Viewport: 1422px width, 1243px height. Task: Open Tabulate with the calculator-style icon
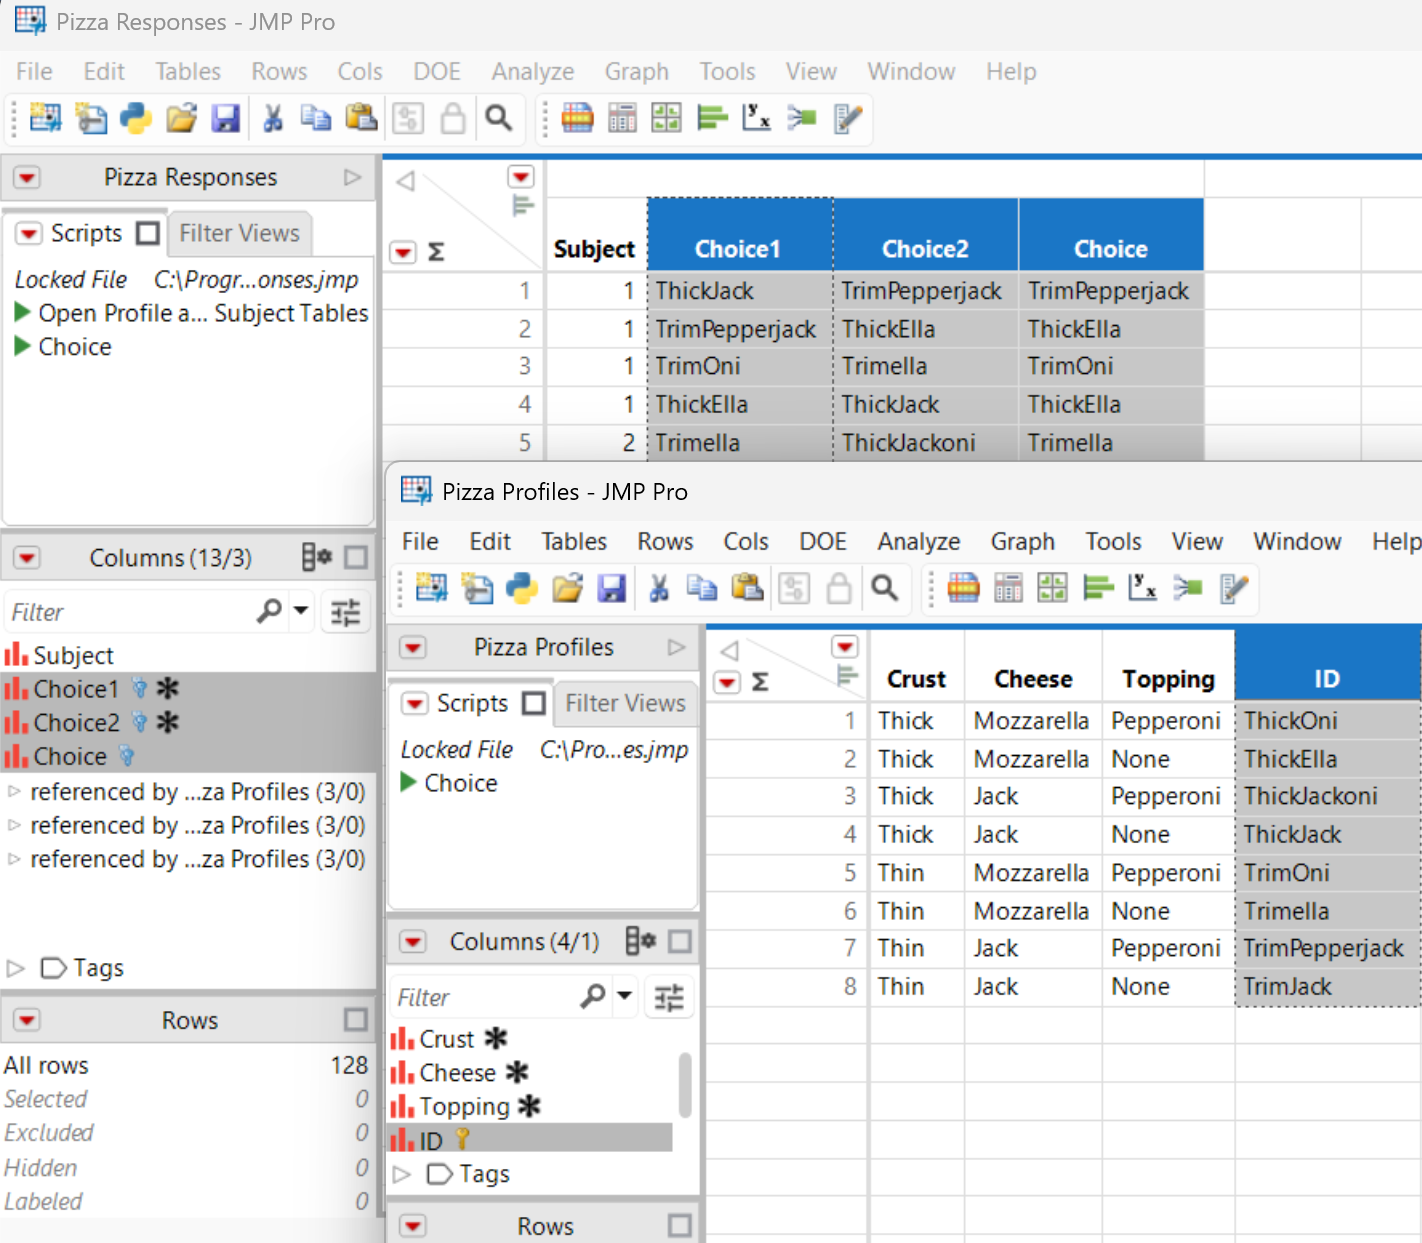(621, 118)
